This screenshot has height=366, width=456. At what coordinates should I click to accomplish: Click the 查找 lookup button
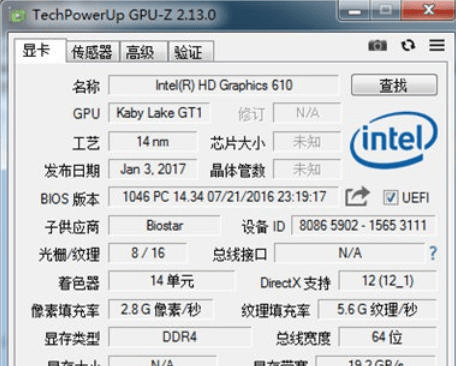click(x=394, y=85)
